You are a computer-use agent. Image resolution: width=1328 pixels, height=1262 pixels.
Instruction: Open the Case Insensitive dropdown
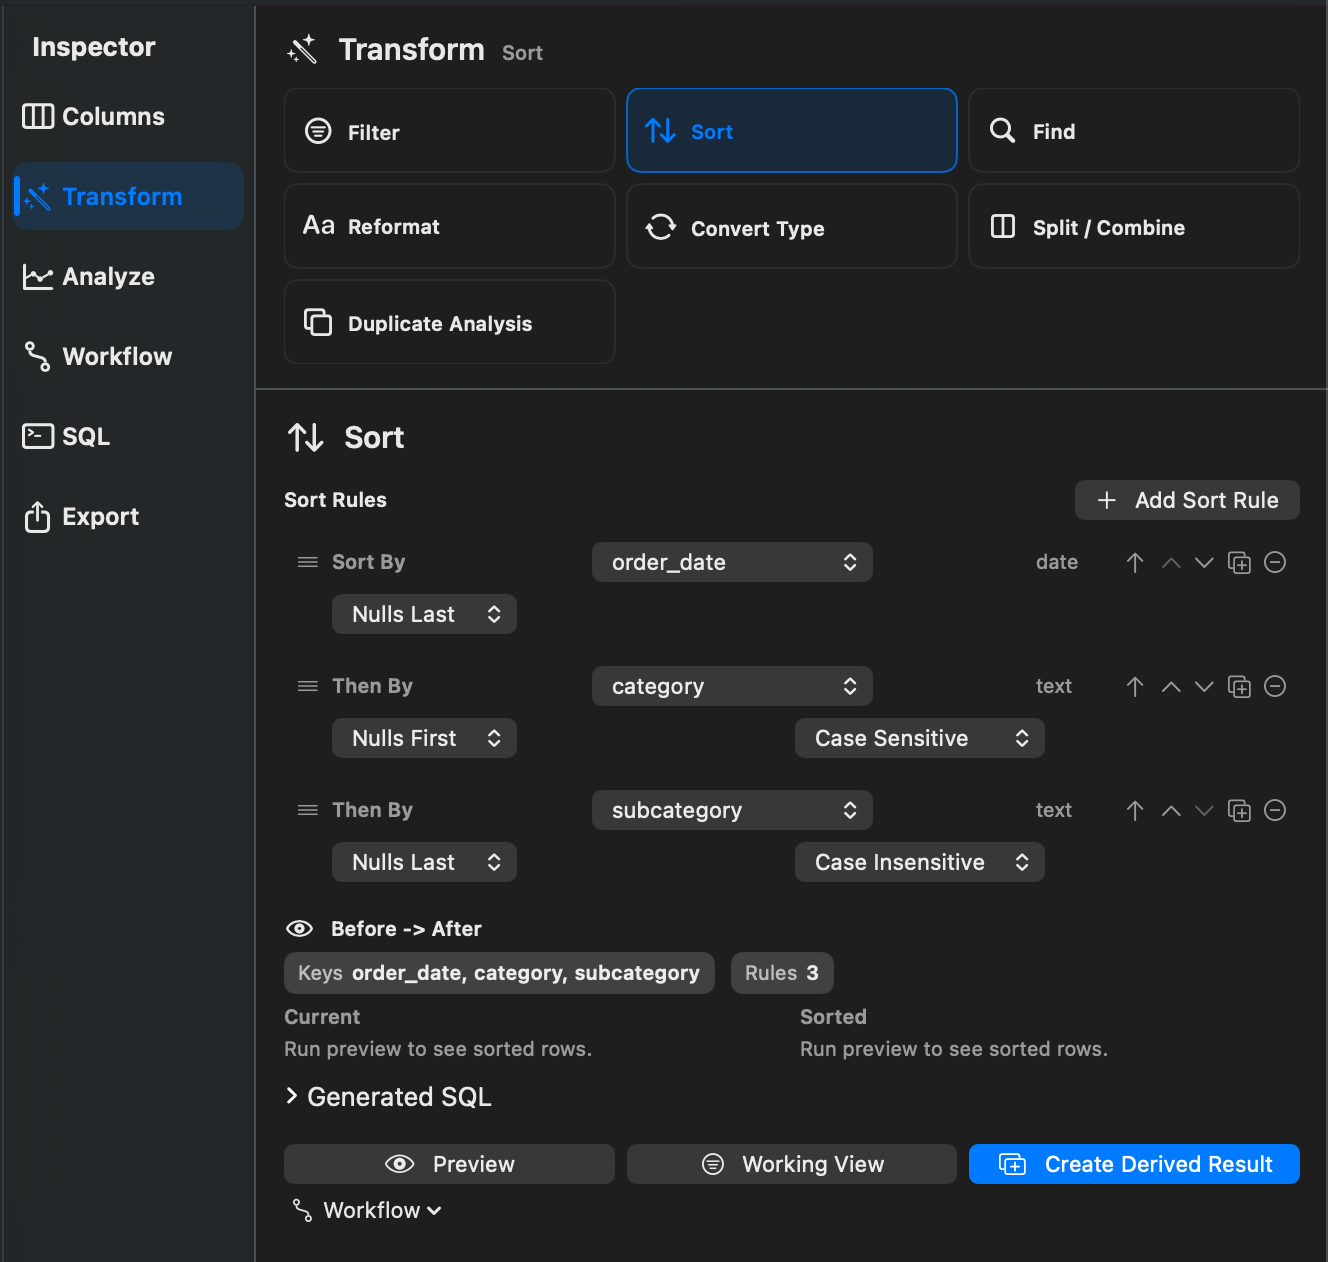tap(920, 862)
